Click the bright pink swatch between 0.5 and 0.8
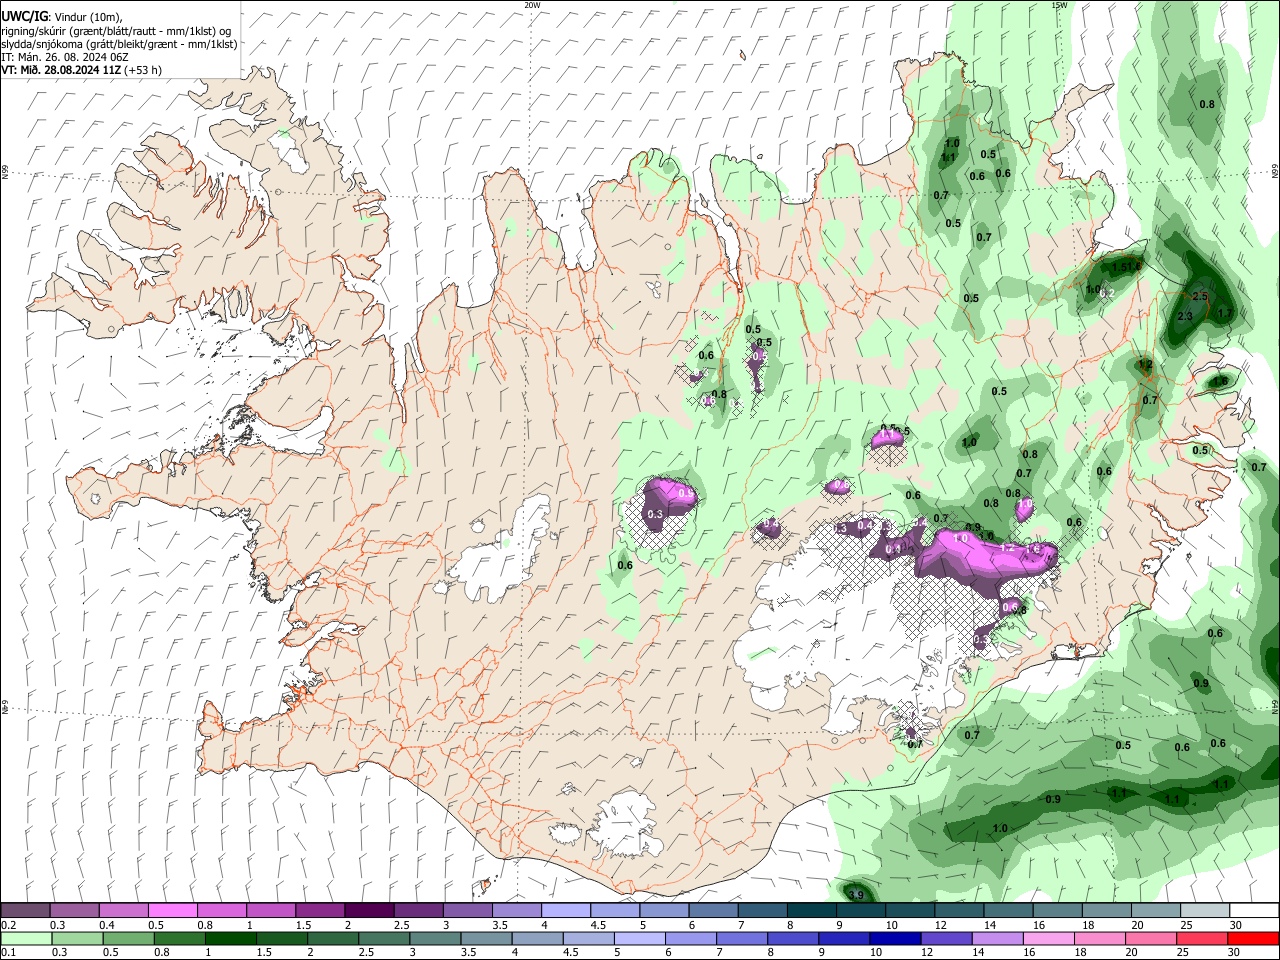 click(172, 911)
